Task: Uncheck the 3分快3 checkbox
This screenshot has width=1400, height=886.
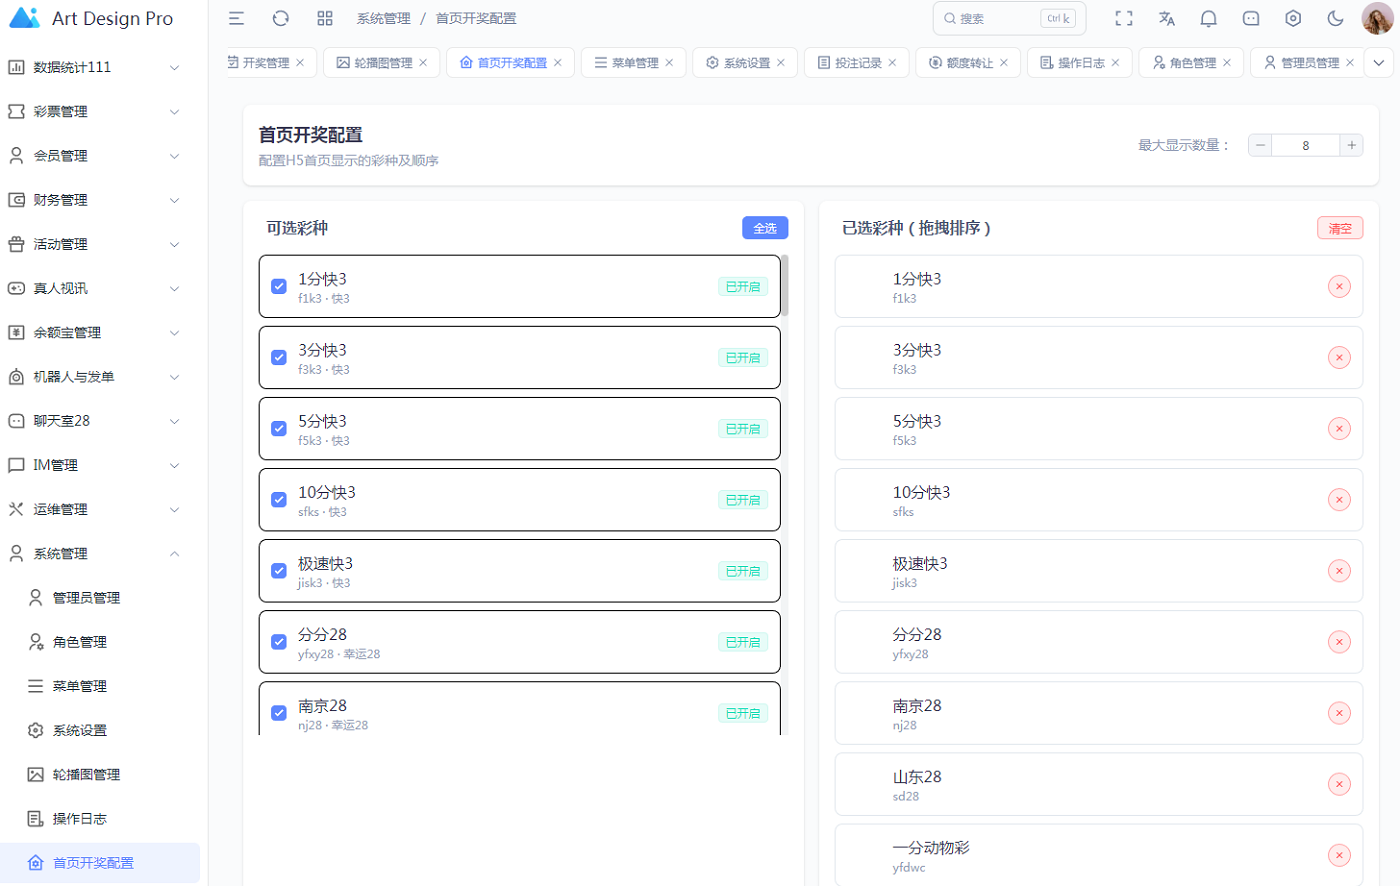Action: [279, 358]
